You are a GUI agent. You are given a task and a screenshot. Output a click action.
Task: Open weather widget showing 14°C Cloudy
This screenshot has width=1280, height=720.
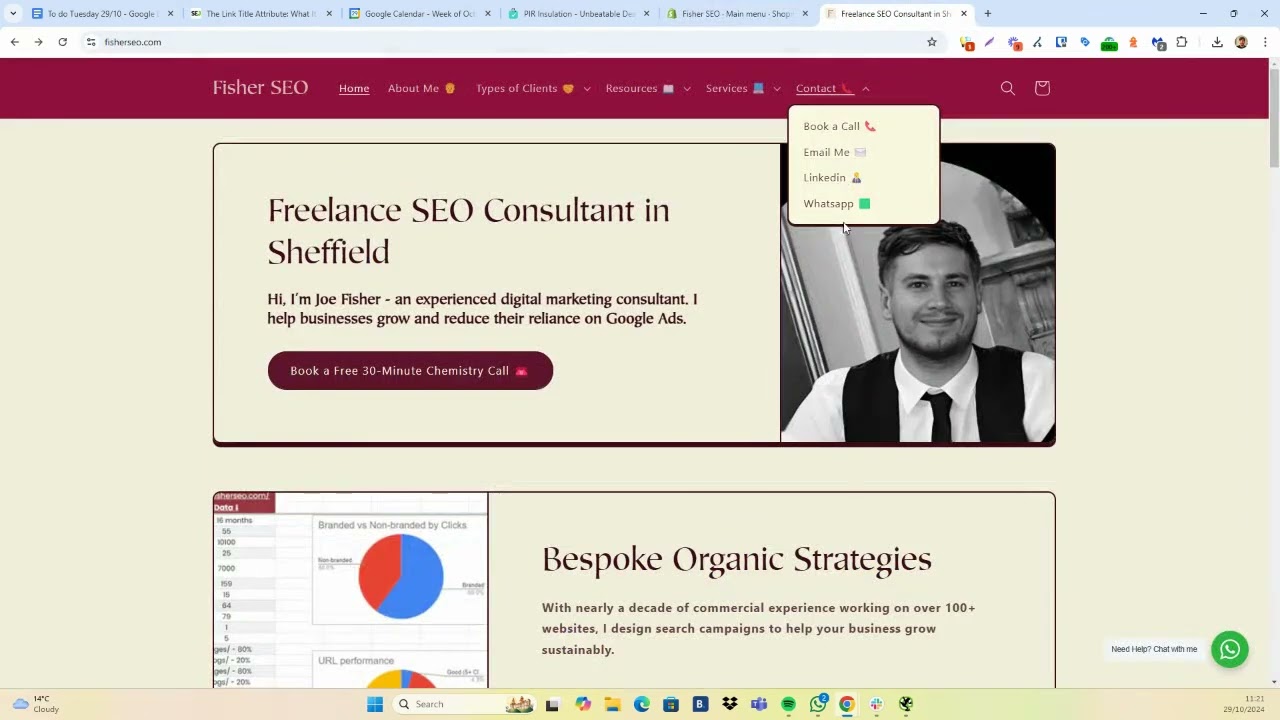tap(36, 704)
